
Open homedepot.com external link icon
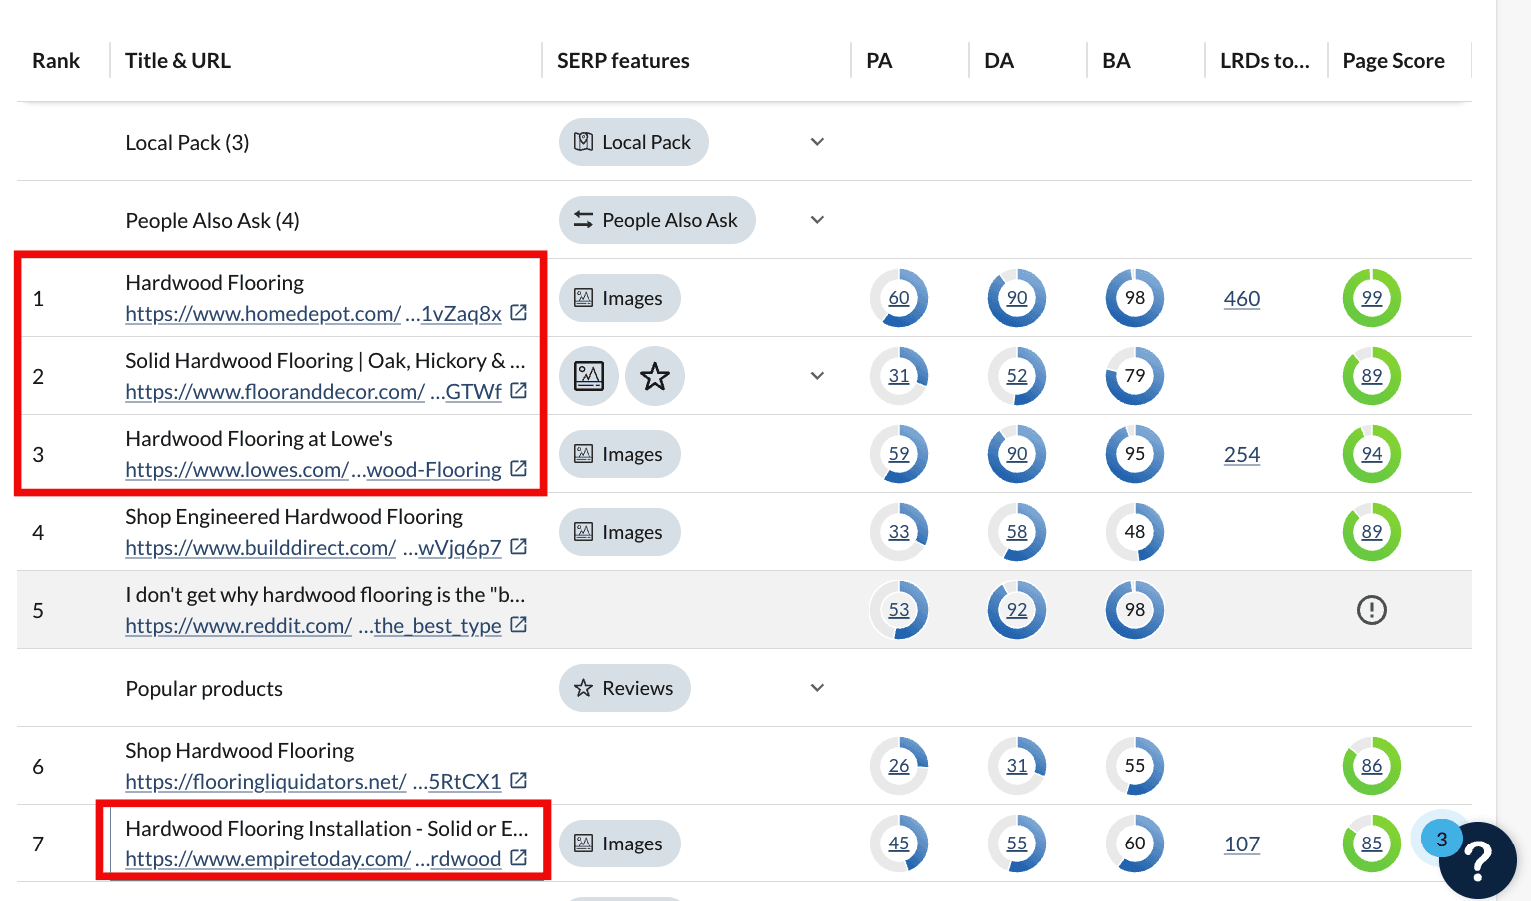[x=518, y=313]
